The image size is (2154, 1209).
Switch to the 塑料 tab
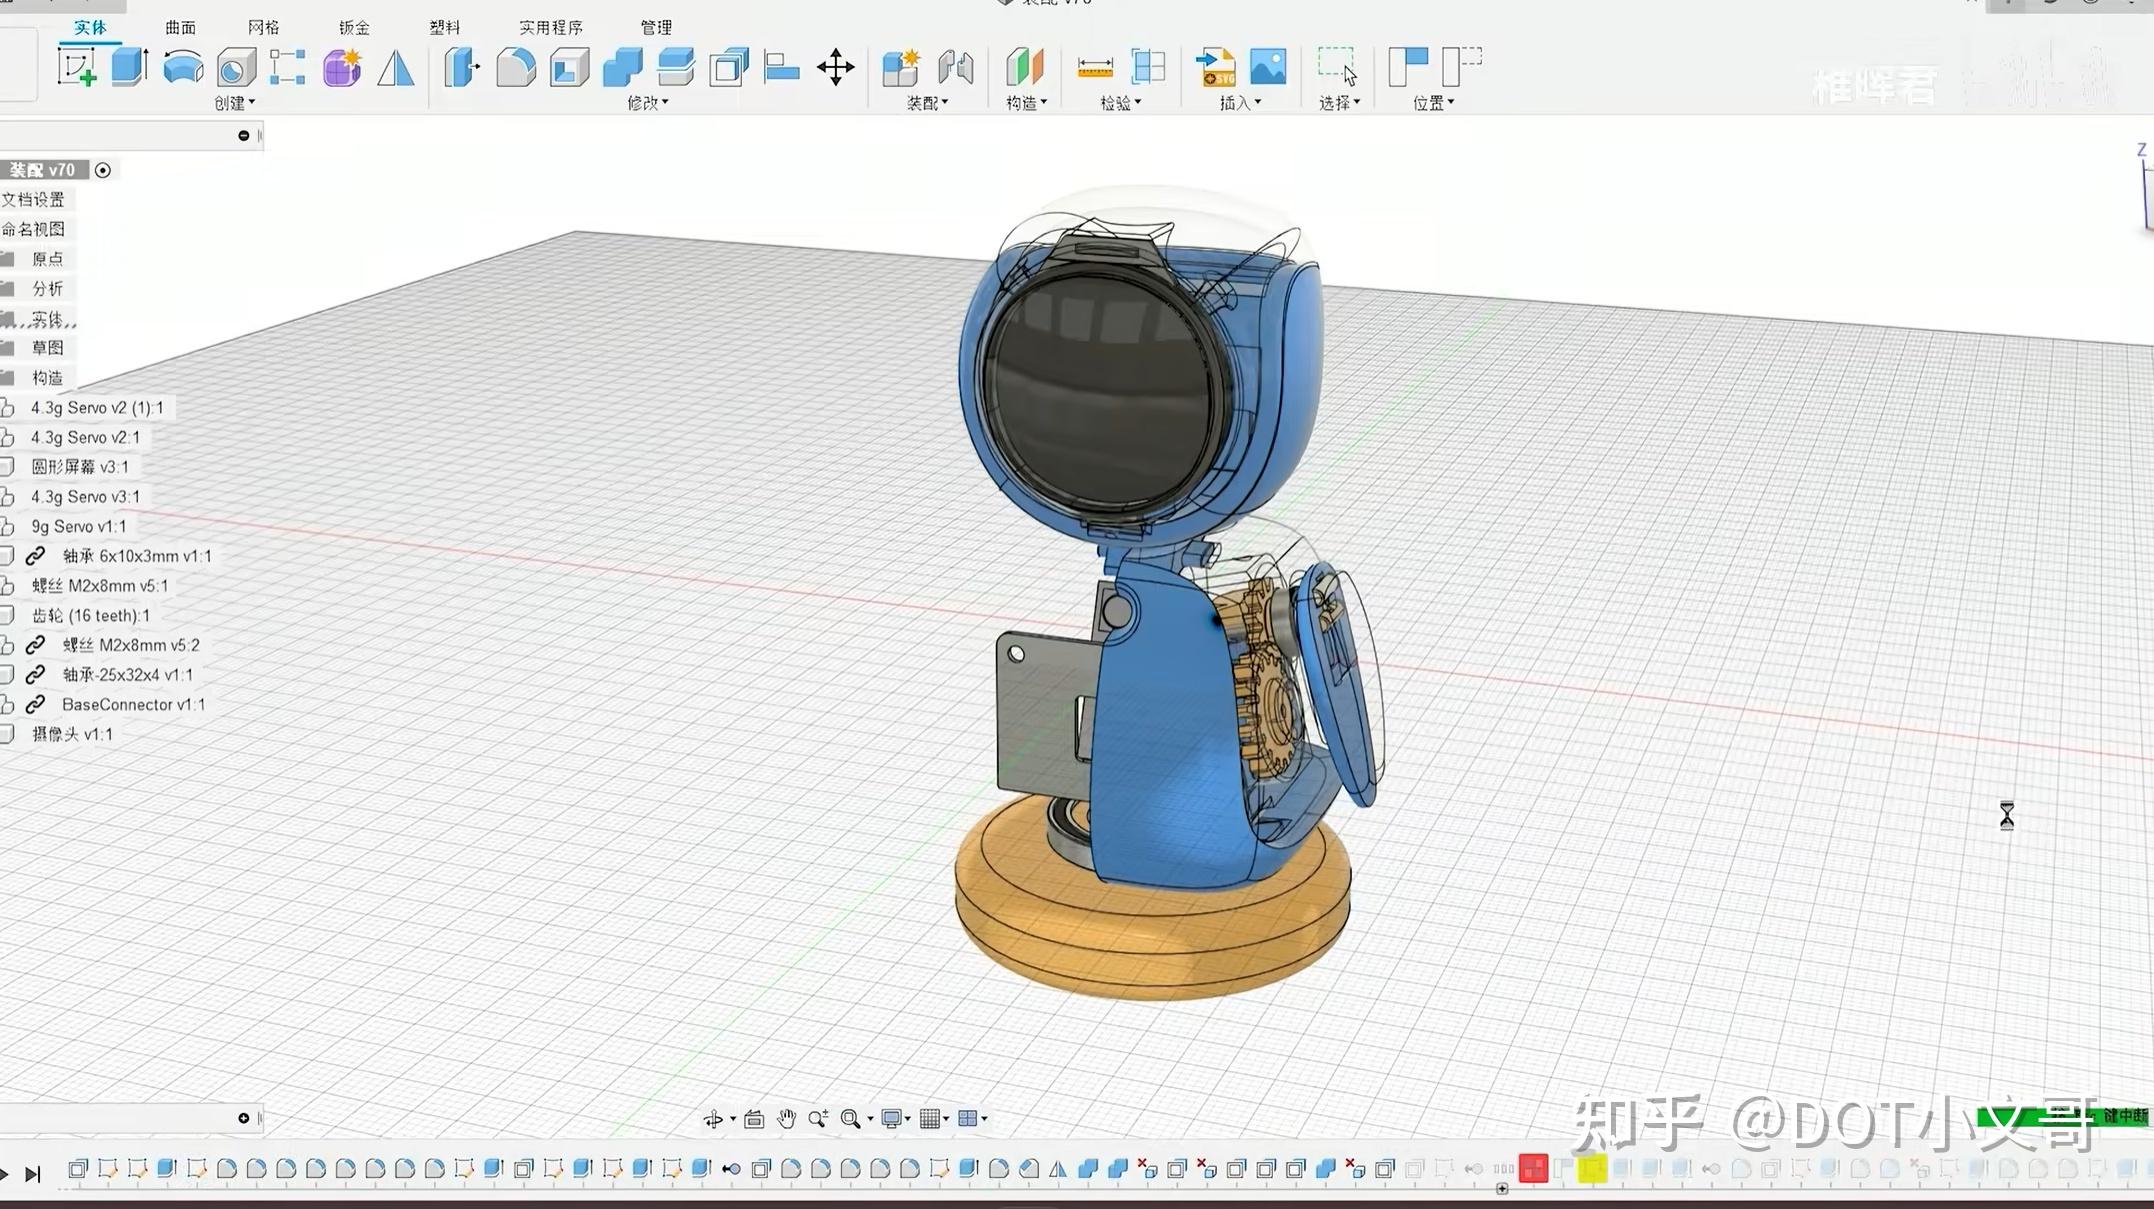coord(445,28)
